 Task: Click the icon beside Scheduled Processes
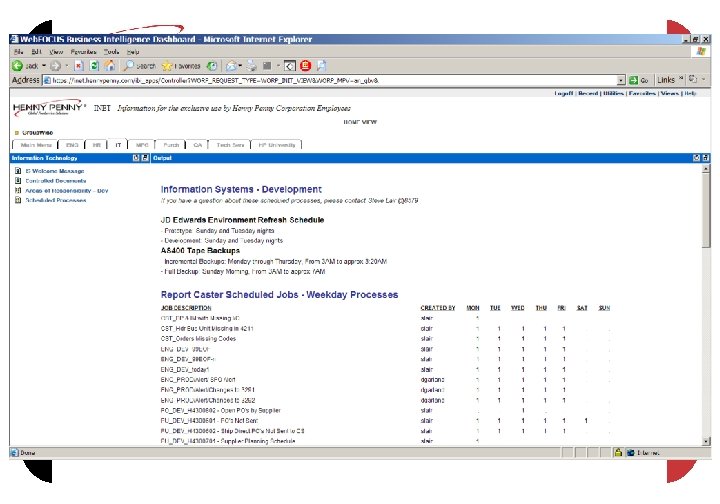[x=18, y=200]
